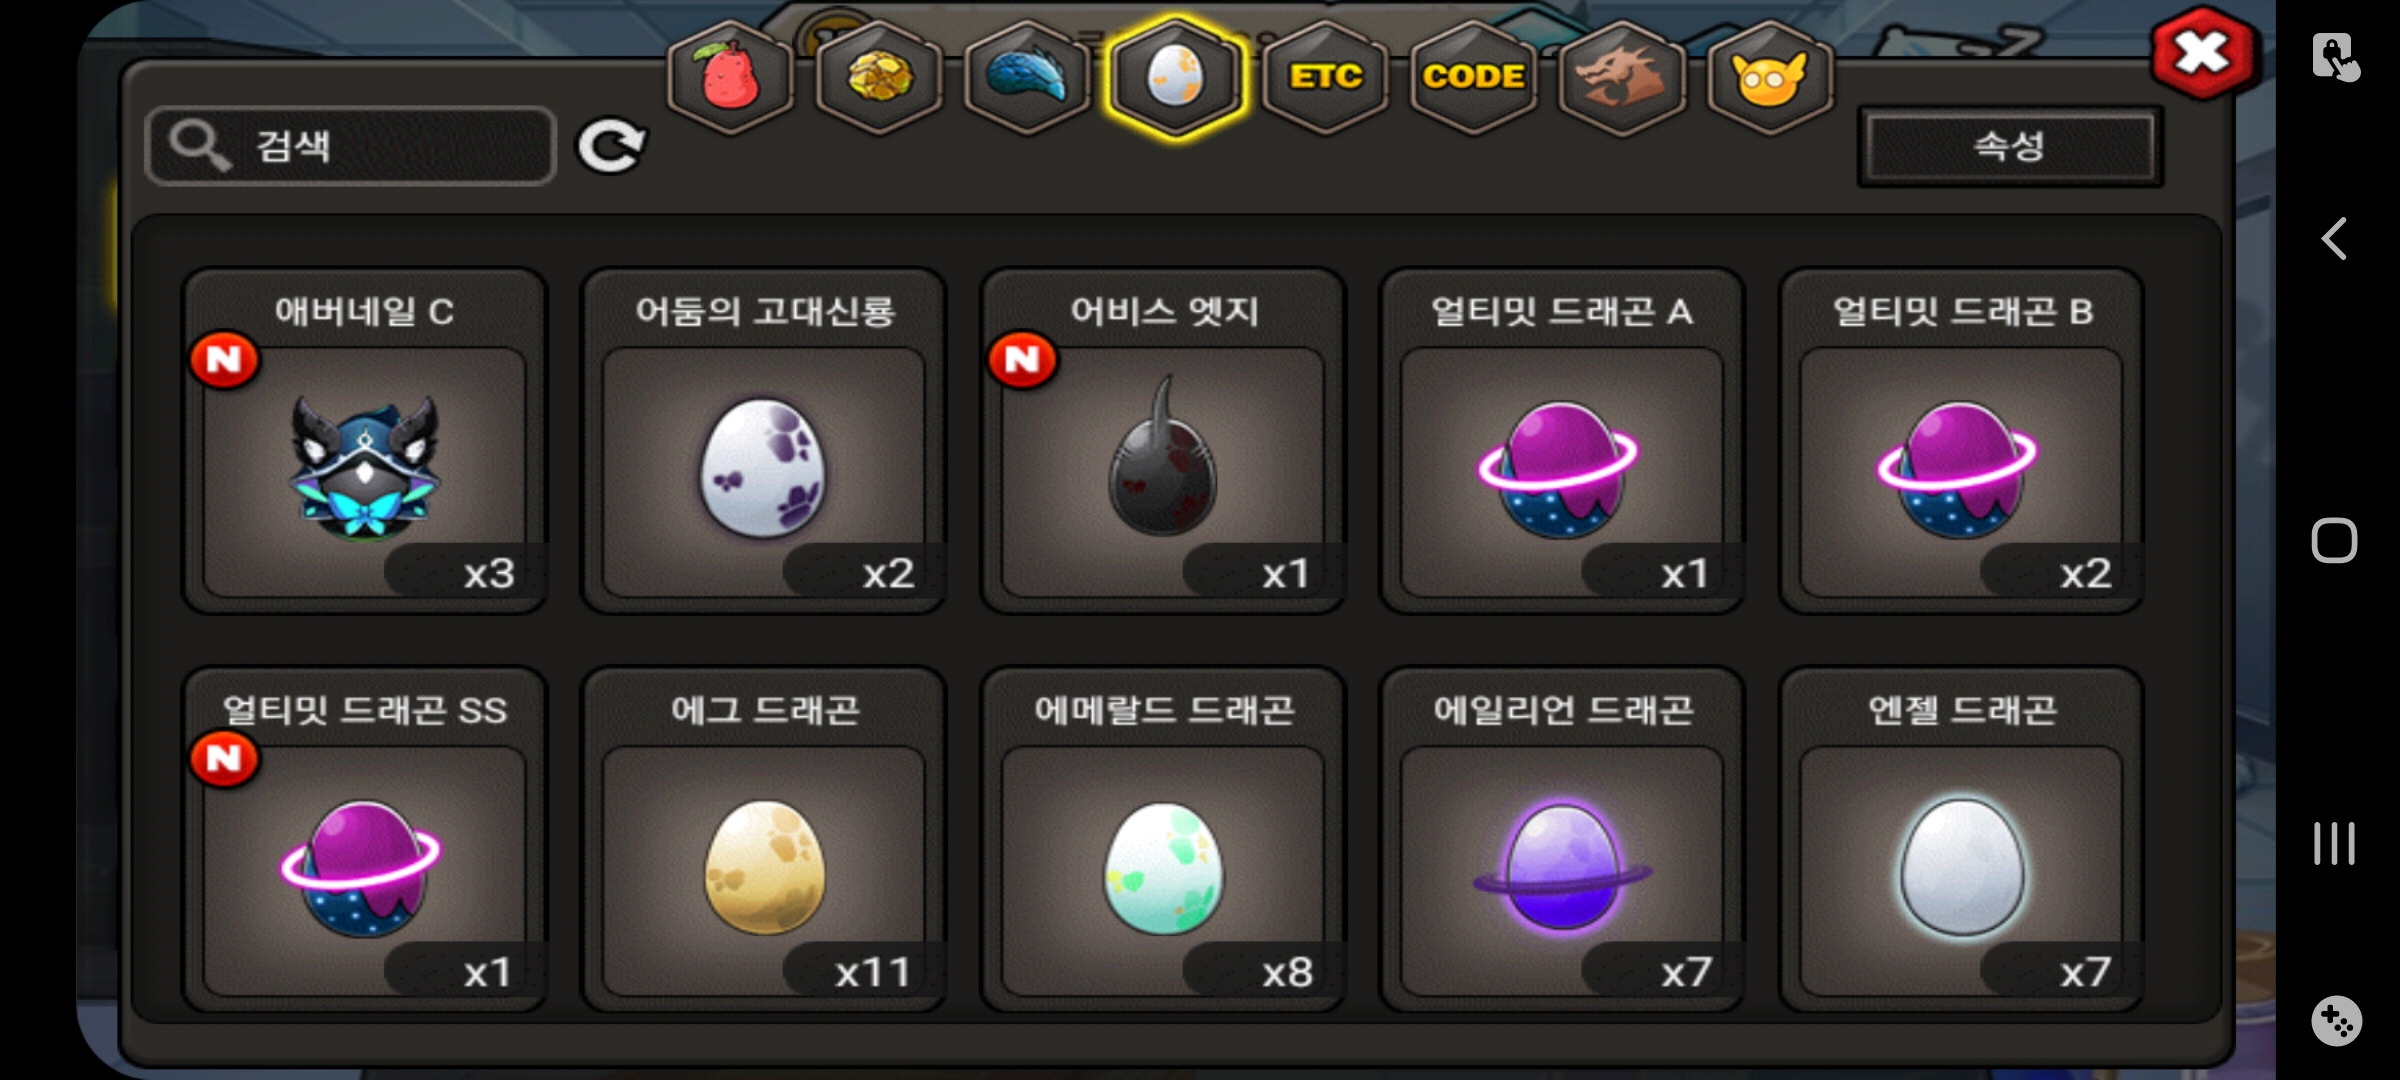2400x1080 pixels.
Task: Tap the gamepad icon in side panel
Action: [x=2336, y=1020]
